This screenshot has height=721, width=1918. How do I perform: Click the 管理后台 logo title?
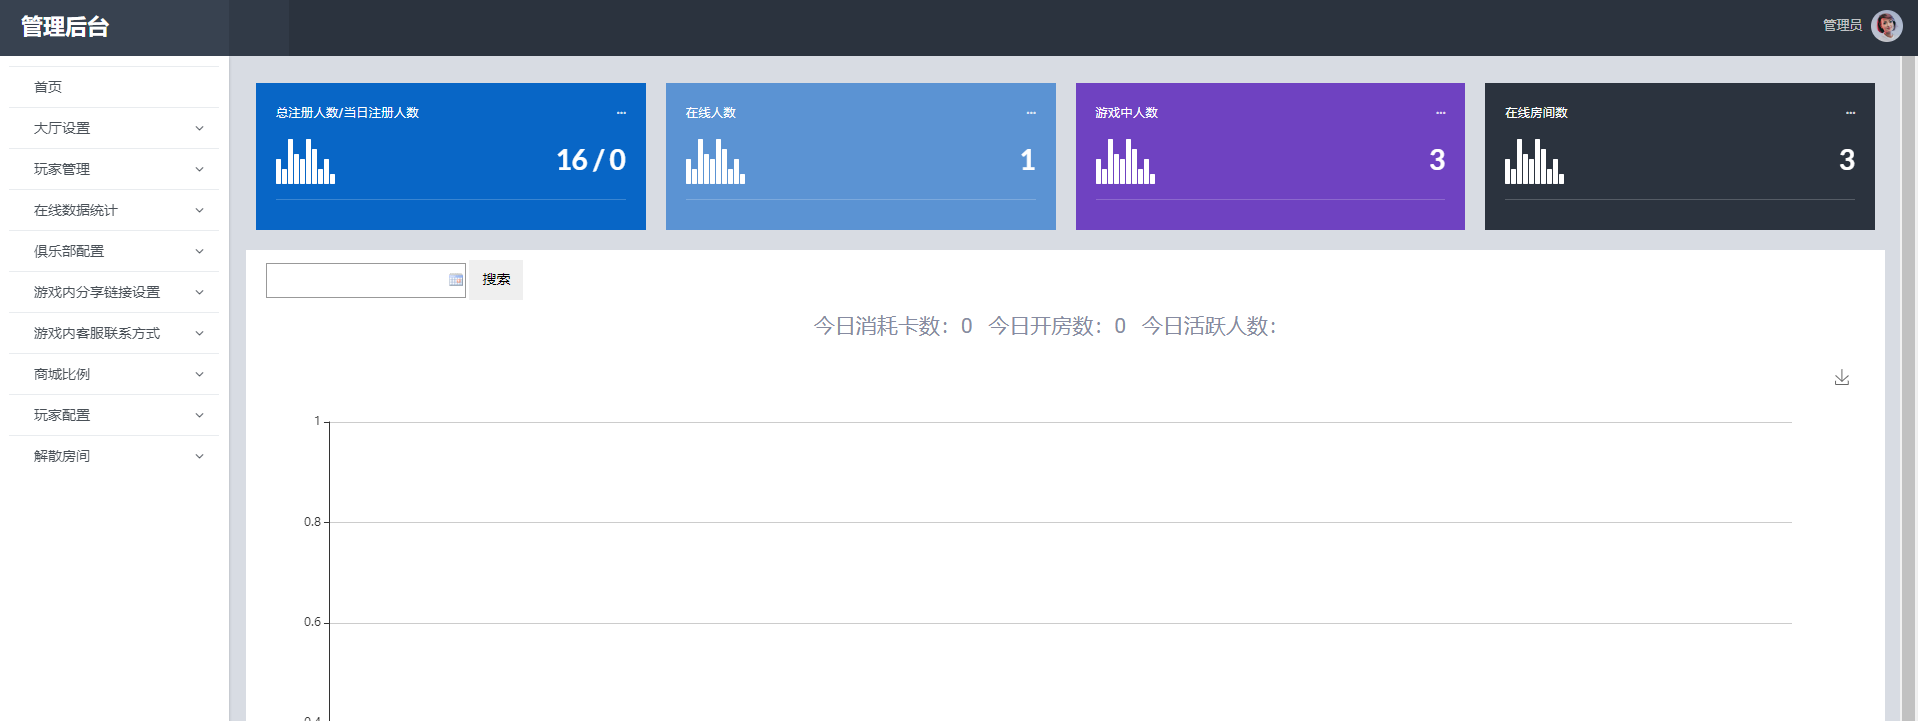[x=65, y=27]
